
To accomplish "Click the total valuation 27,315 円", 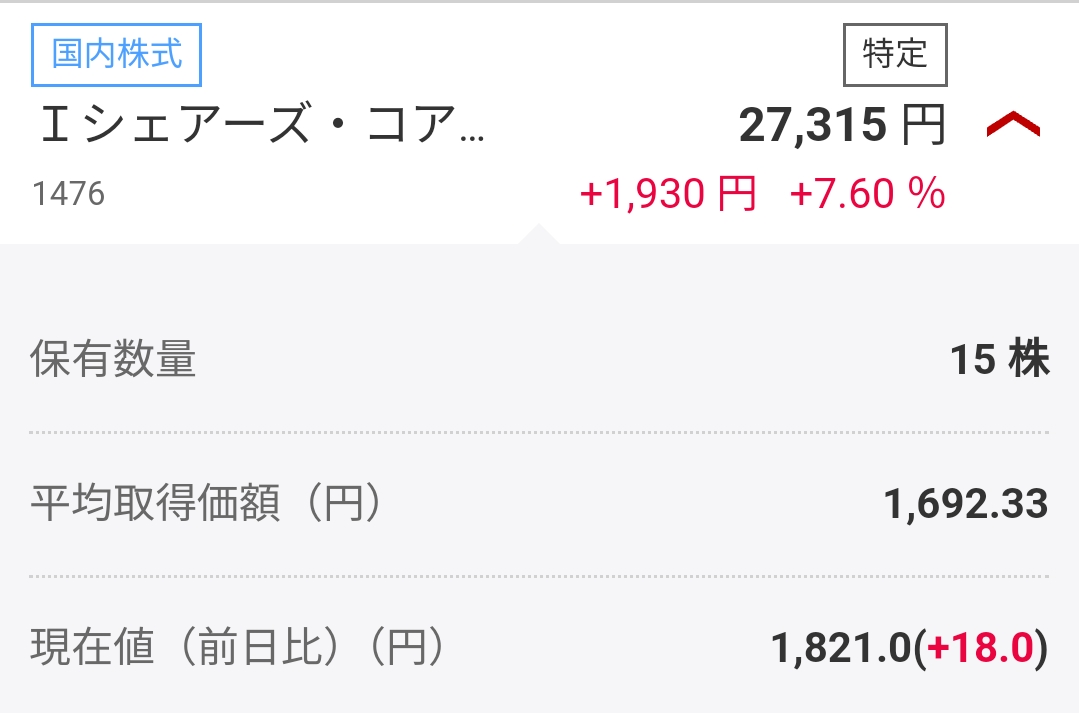I will point(842,125).
